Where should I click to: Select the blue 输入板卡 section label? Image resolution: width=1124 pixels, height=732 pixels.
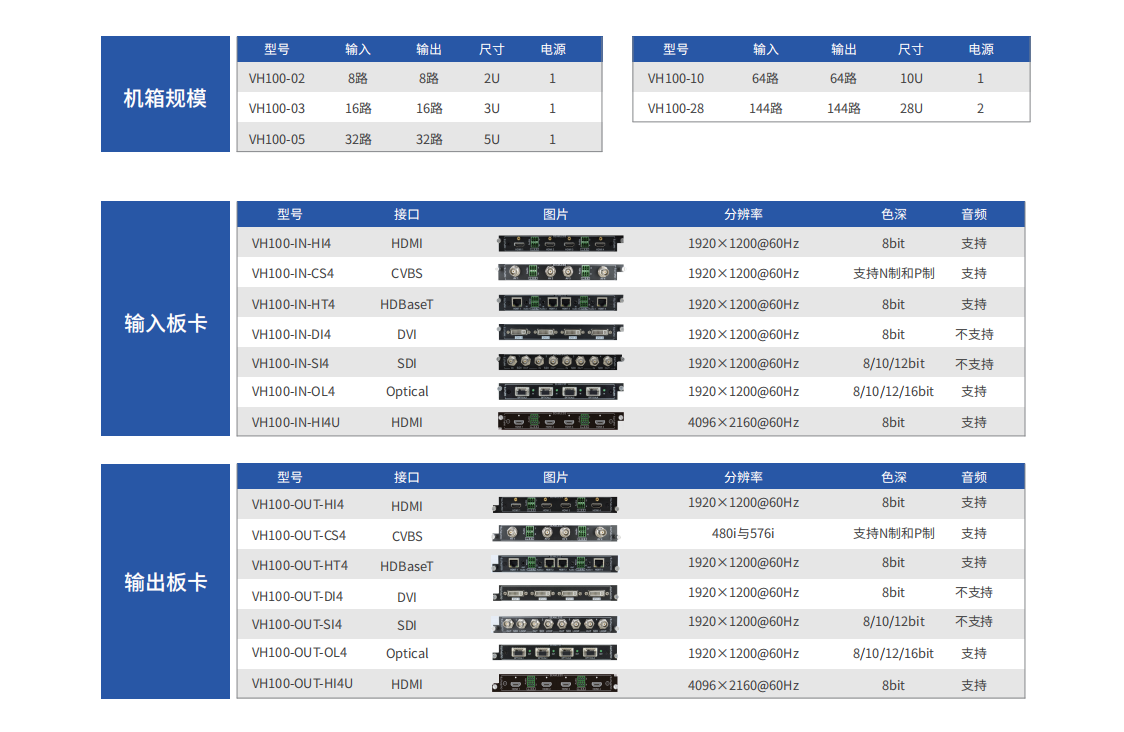tap(165, 322)
